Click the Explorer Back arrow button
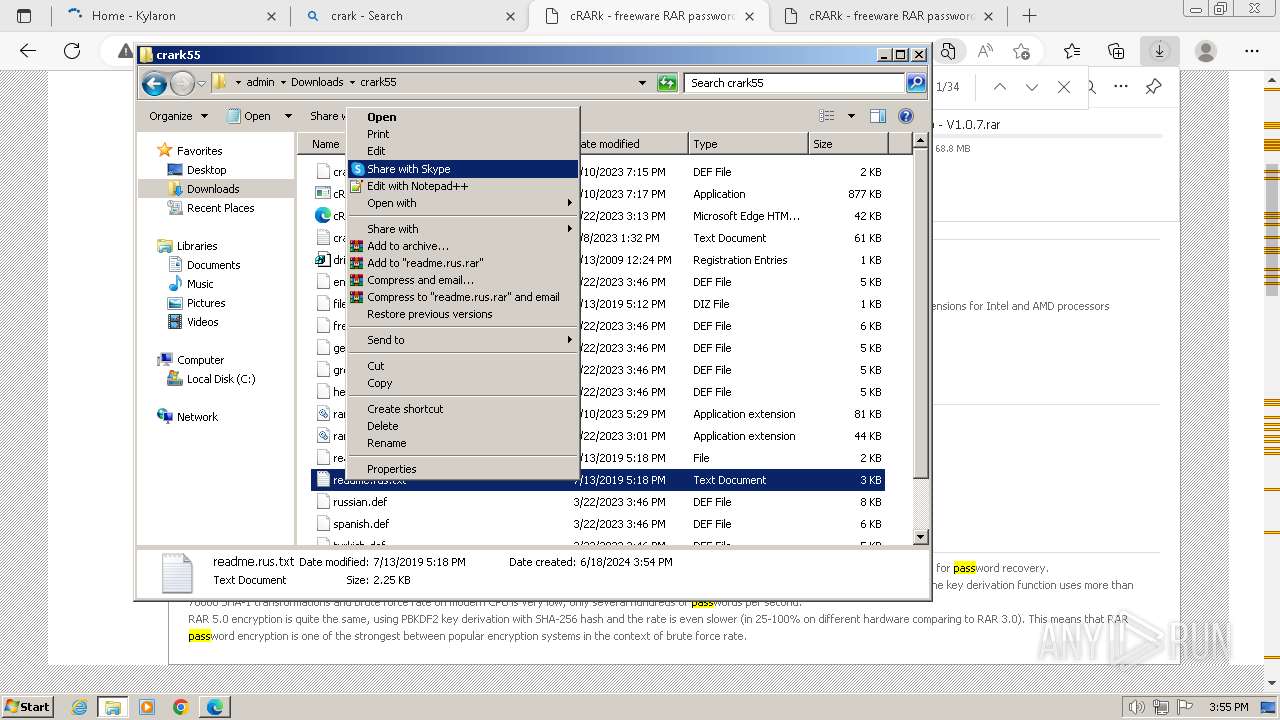Image resolution: width=1280 pixels, height=720 pixels. [x=154, y=83]
